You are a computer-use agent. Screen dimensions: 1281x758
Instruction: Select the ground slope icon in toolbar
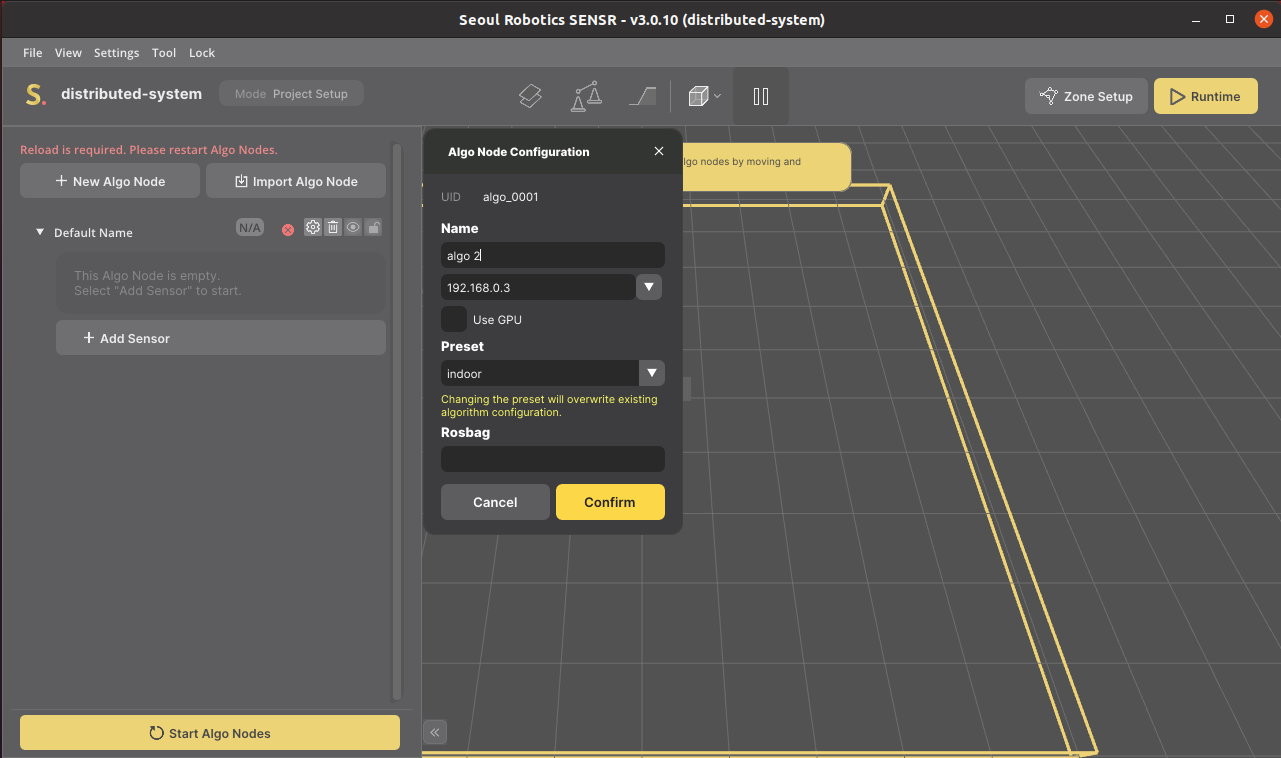(642, 96)
